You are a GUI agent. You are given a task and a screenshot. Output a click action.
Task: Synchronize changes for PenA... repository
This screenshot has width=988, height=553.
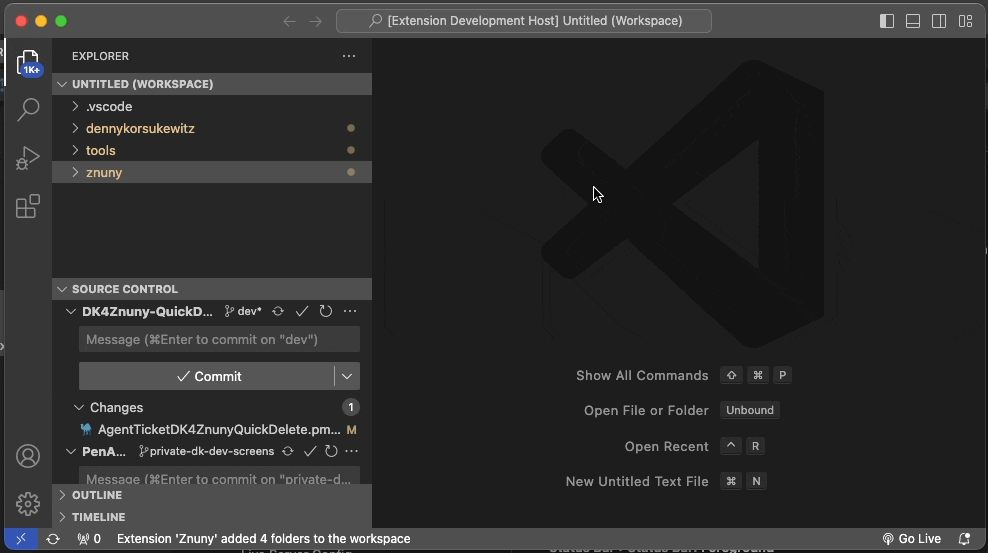(288, 452)
